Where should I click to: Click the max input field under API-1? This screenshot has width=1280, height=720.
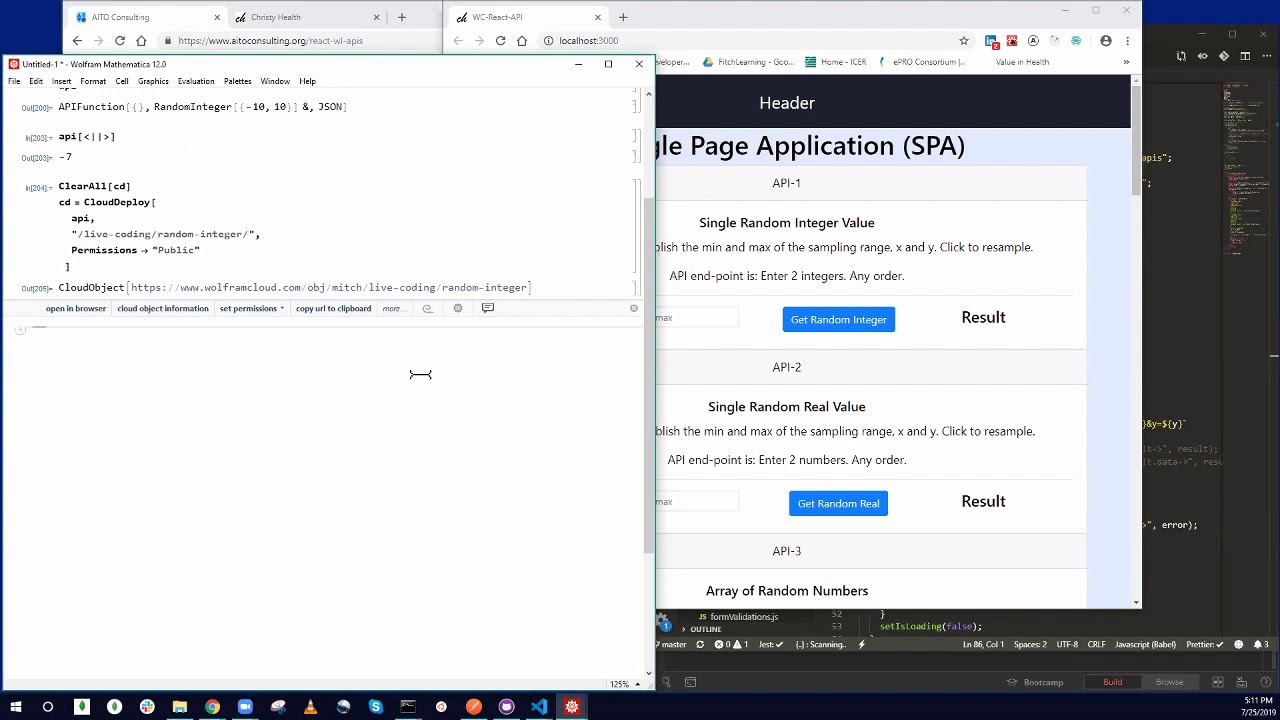pyautogui.click(x=697, y=318)
